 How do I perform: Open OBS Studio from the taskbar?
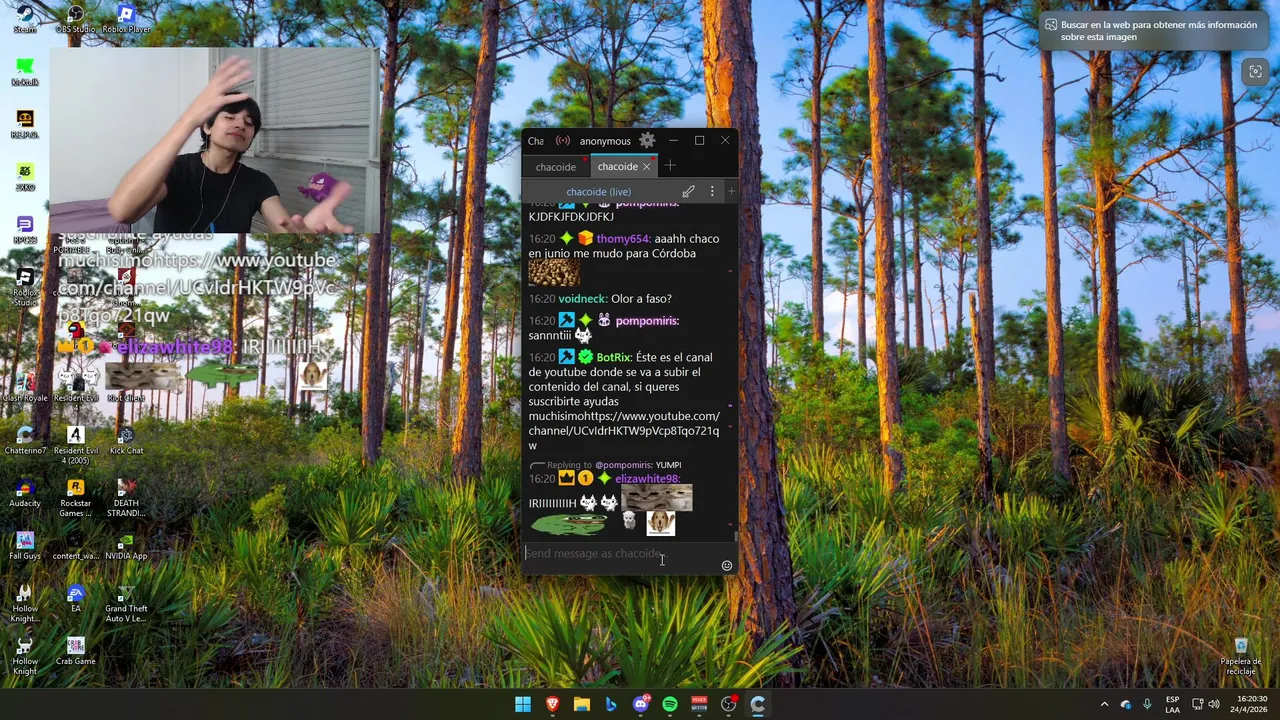[729, 704]
